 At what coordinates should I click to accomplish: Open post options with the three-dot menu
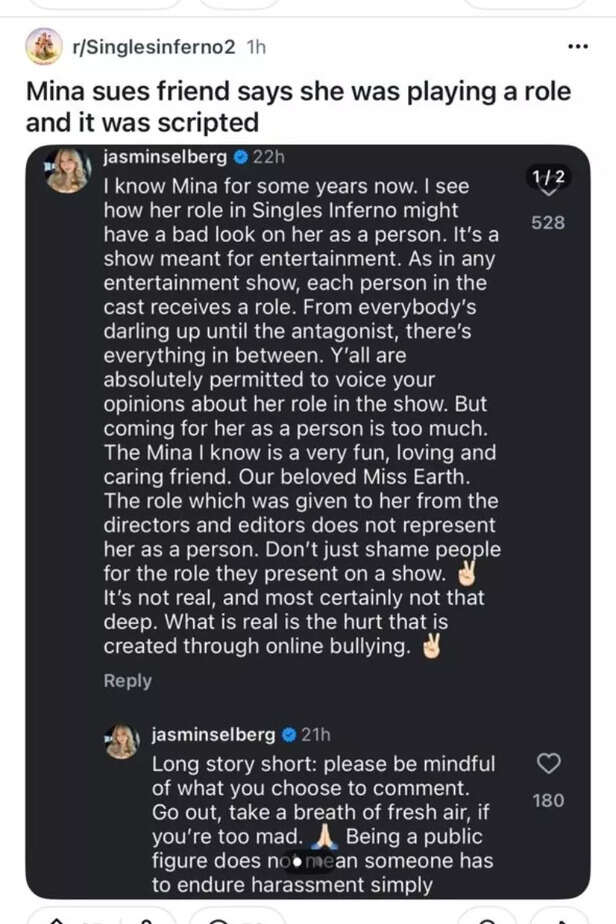577,45
